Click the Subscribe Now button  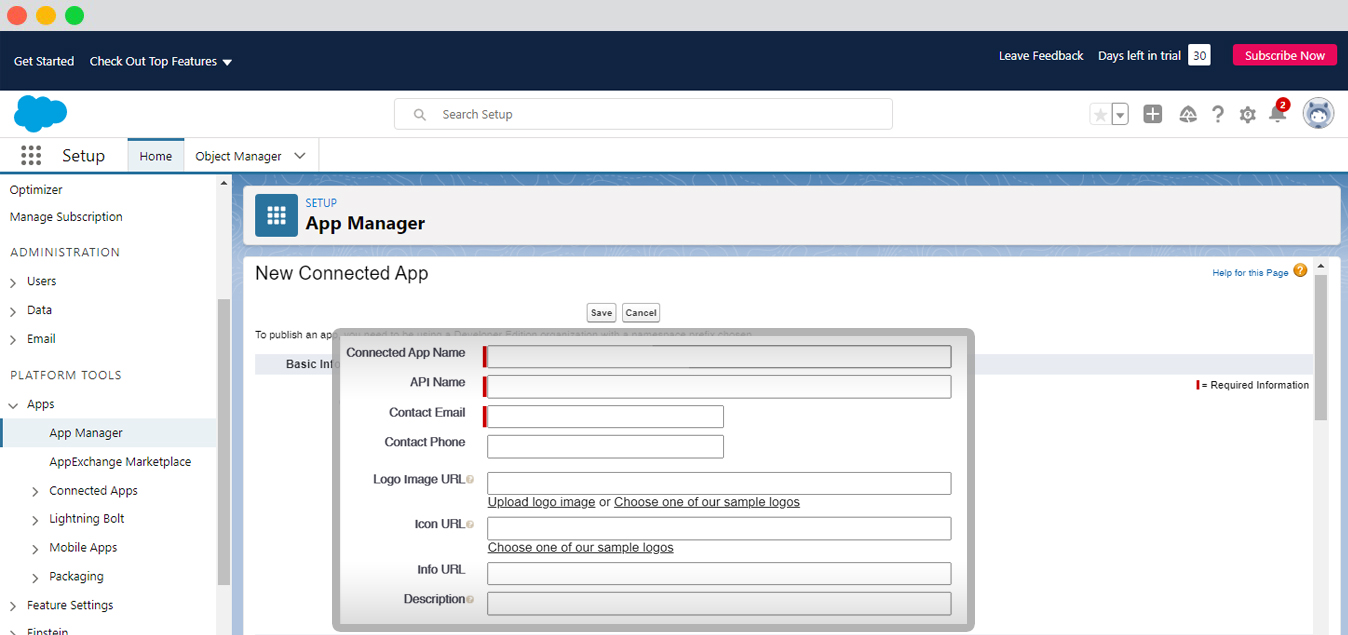1285,56
